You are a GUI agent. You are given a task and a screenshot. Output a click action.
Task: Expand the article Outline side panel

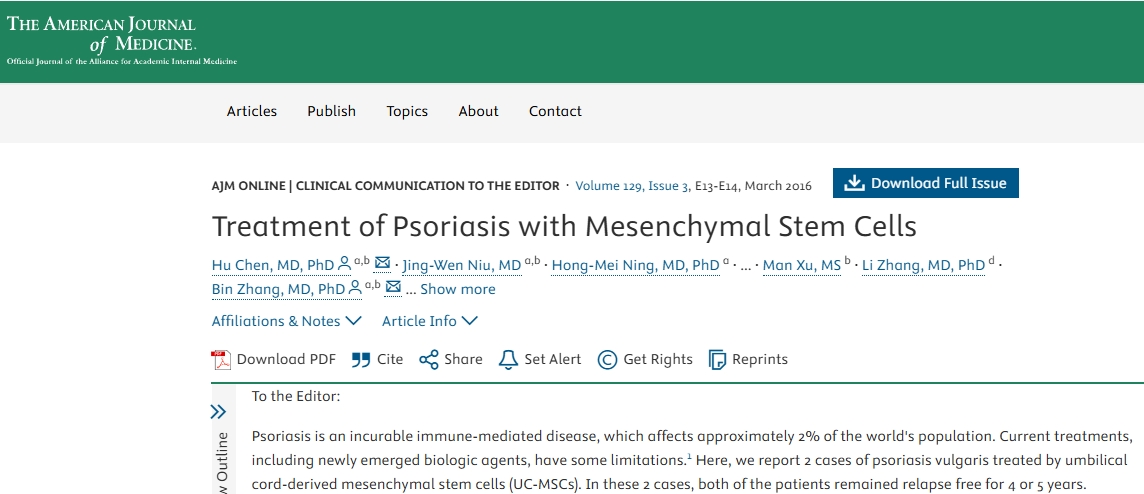[219, 411]
